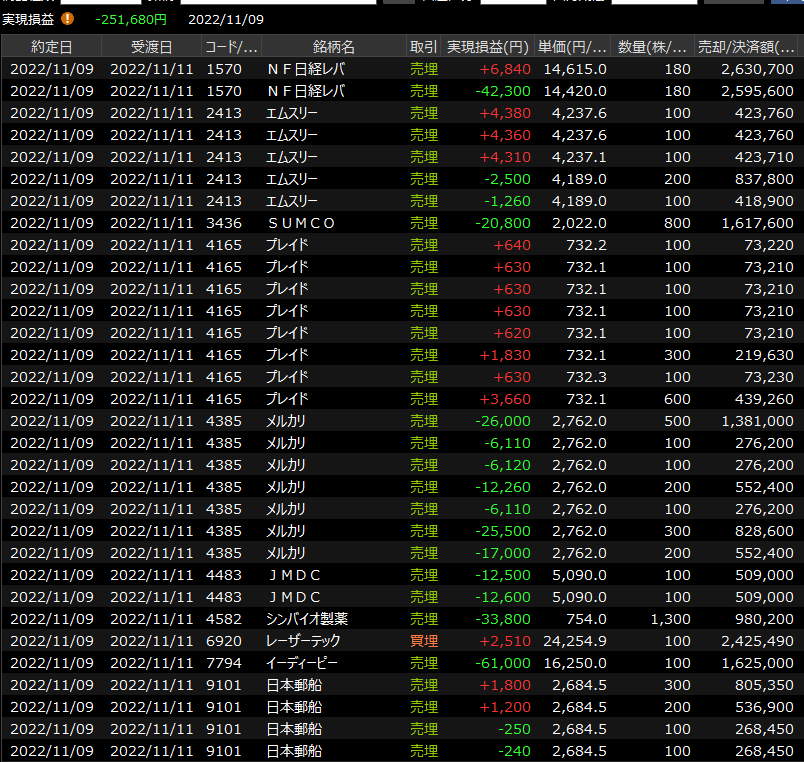
Task: Sort by the 約定日 column header
Action: click(51, 47)
